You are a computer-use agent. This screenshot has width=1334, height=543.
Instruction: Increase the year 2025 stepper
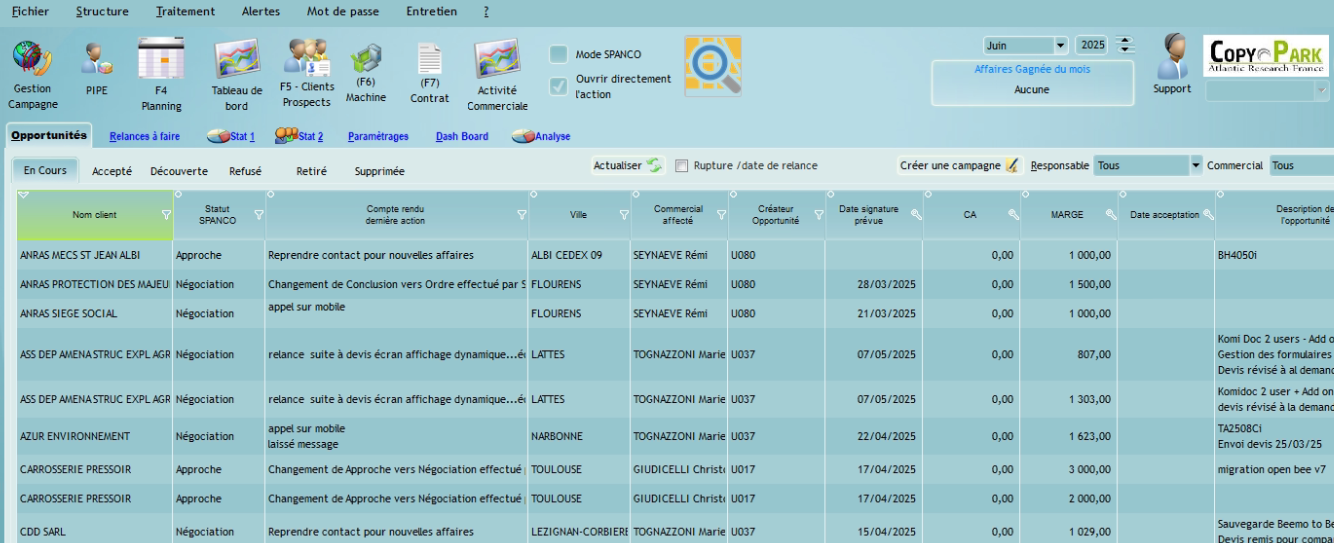[x=1126, y=41]
